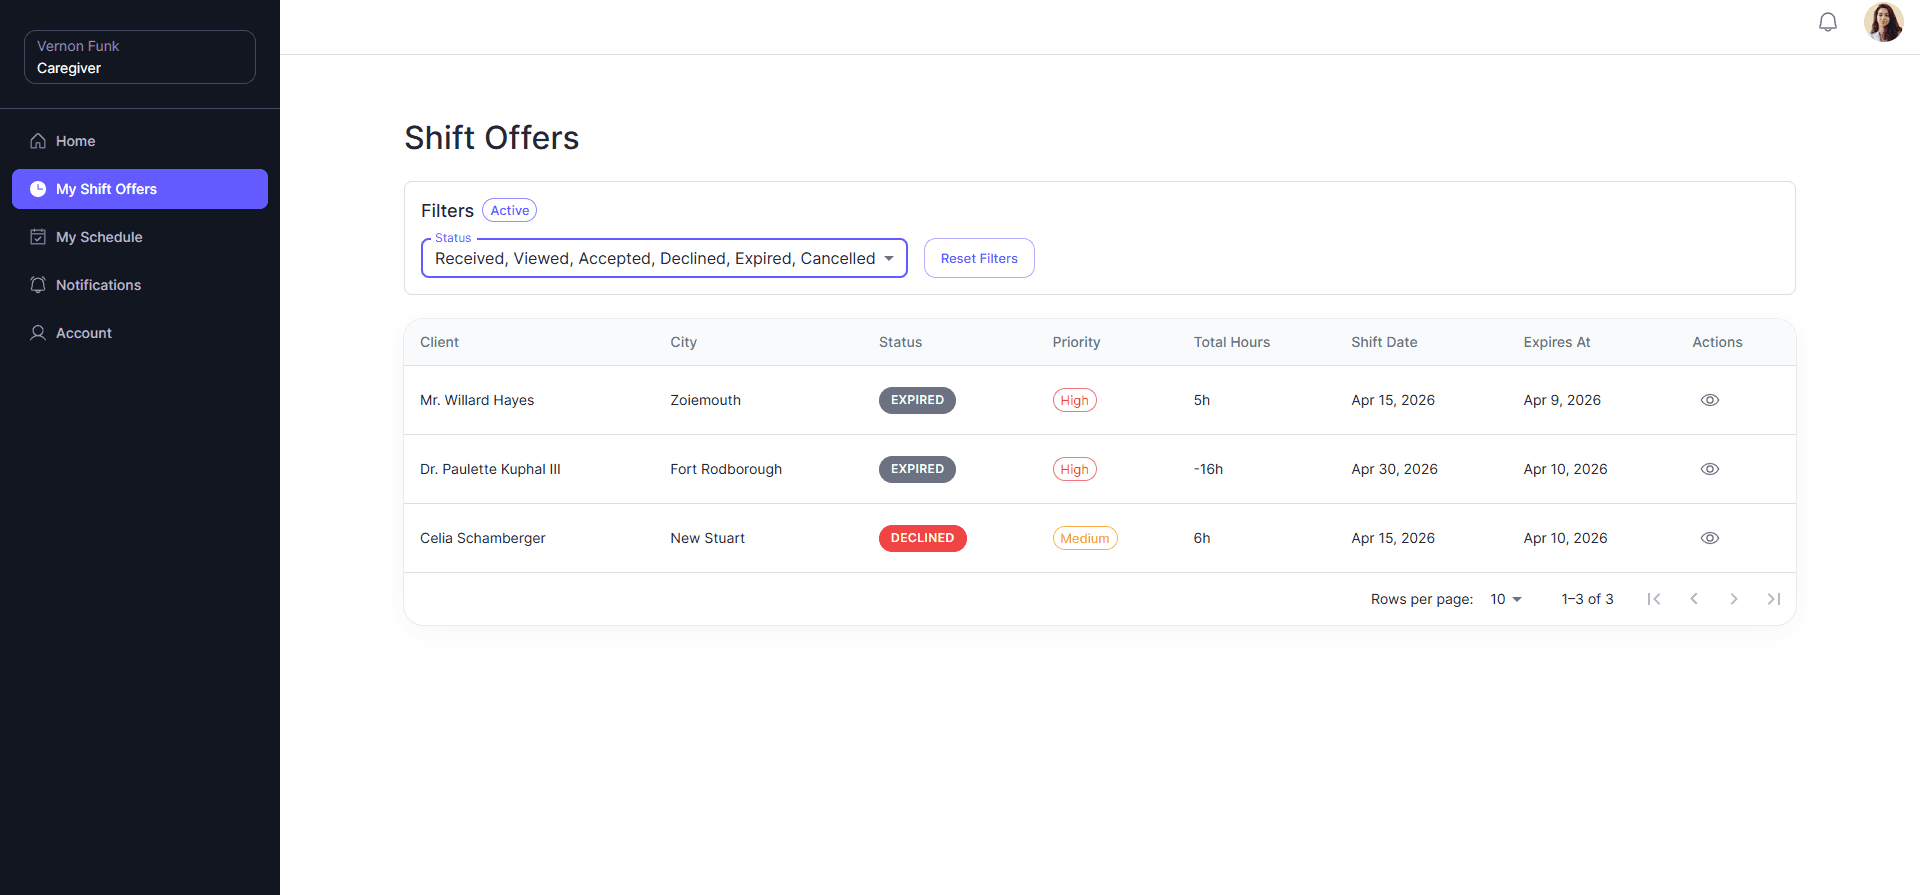Open the user avatar menu
This screenshot has width=1920, height=895.
click(x=1884, y=22)
